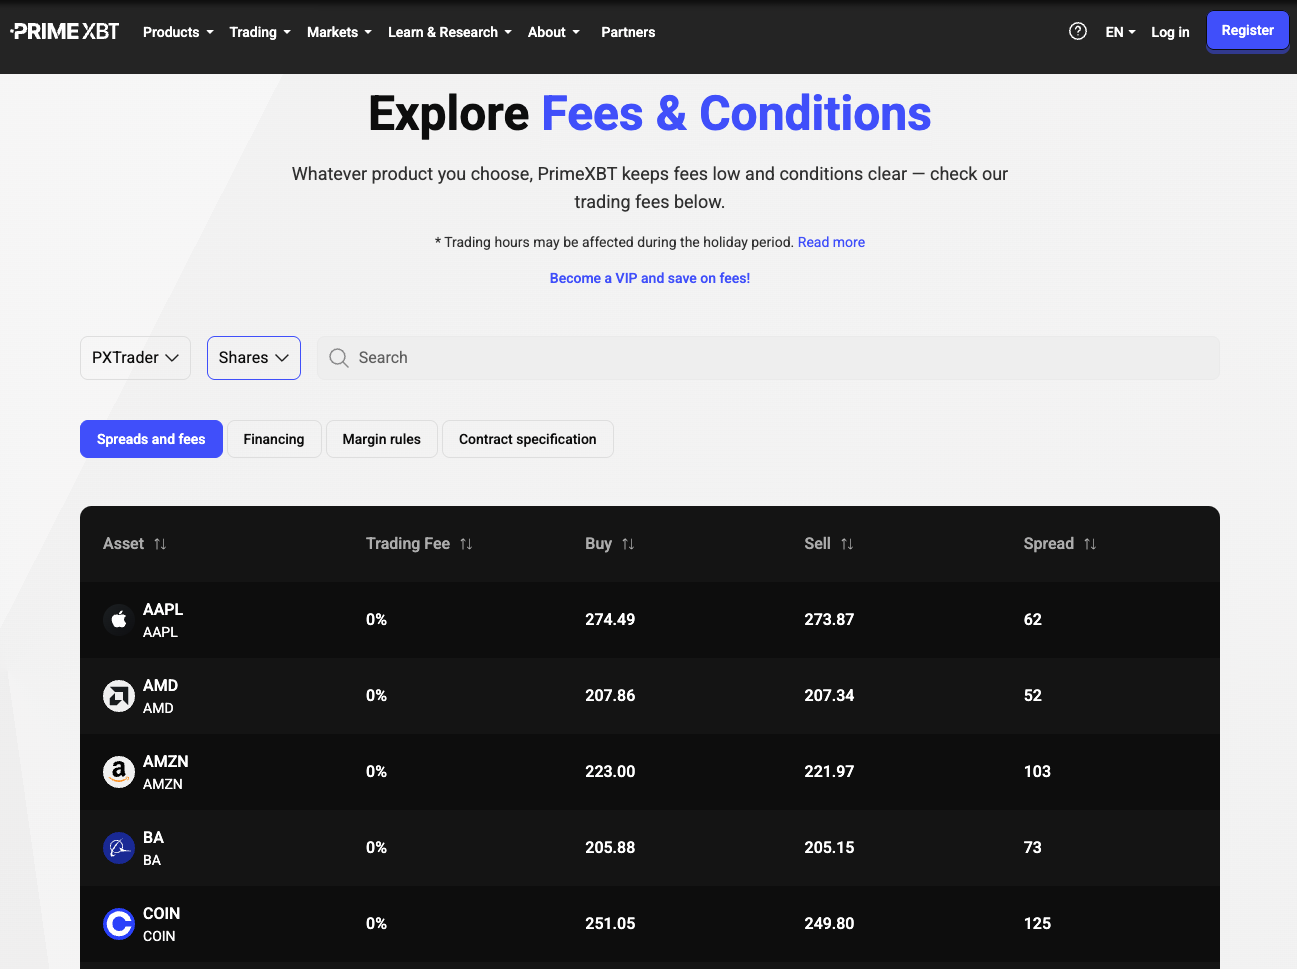Sort the table by Asset column
This screenshot has height=969, width=1297.
click(x=160, y=544)
